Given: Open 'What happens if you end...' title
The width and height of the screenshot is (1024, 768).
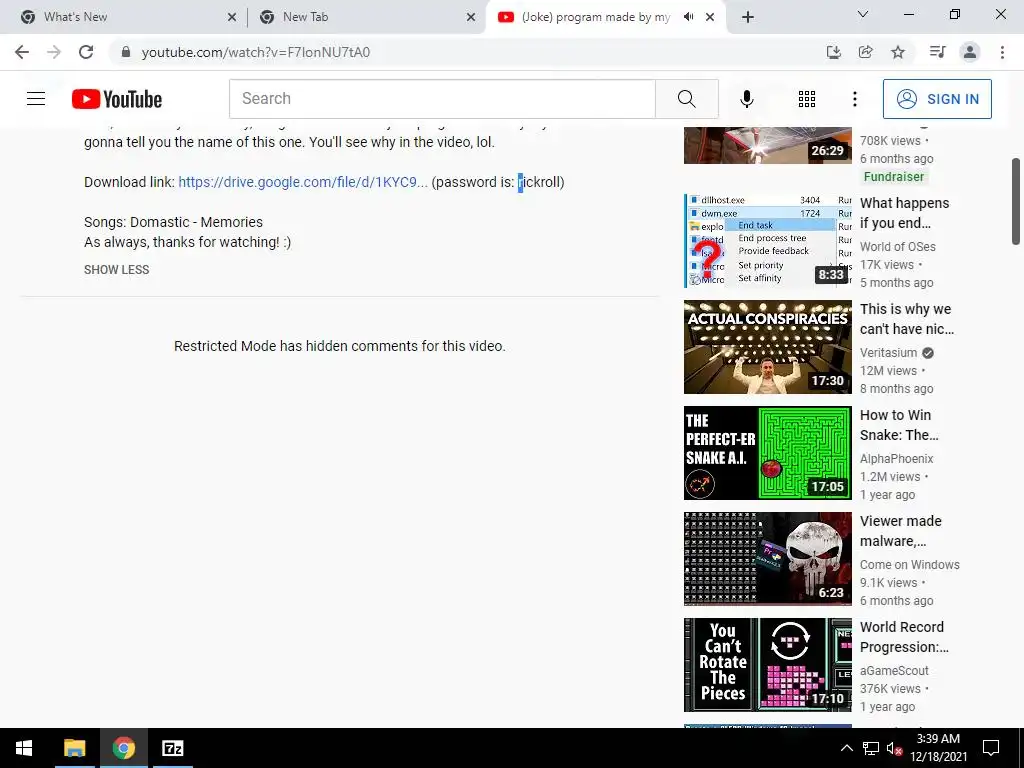Looking at the screenshot, I should tap(905, 213).
